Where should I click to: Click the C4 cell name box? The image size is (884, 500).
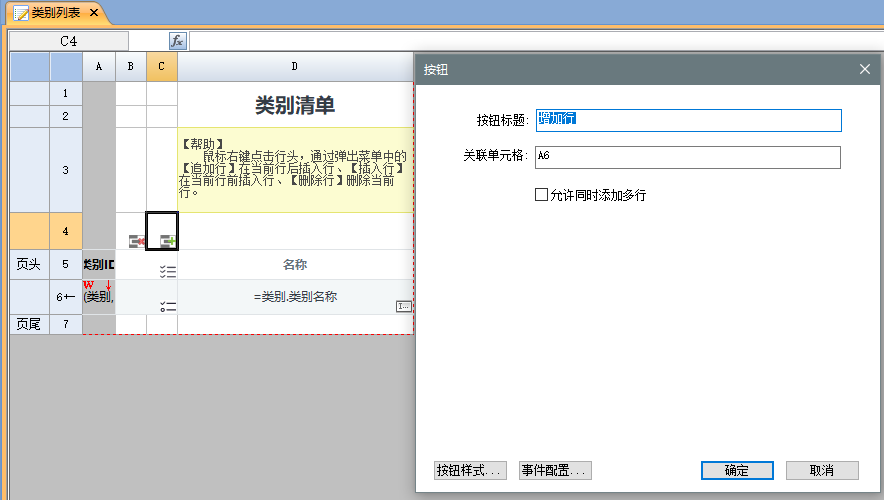tap(68, 41)
